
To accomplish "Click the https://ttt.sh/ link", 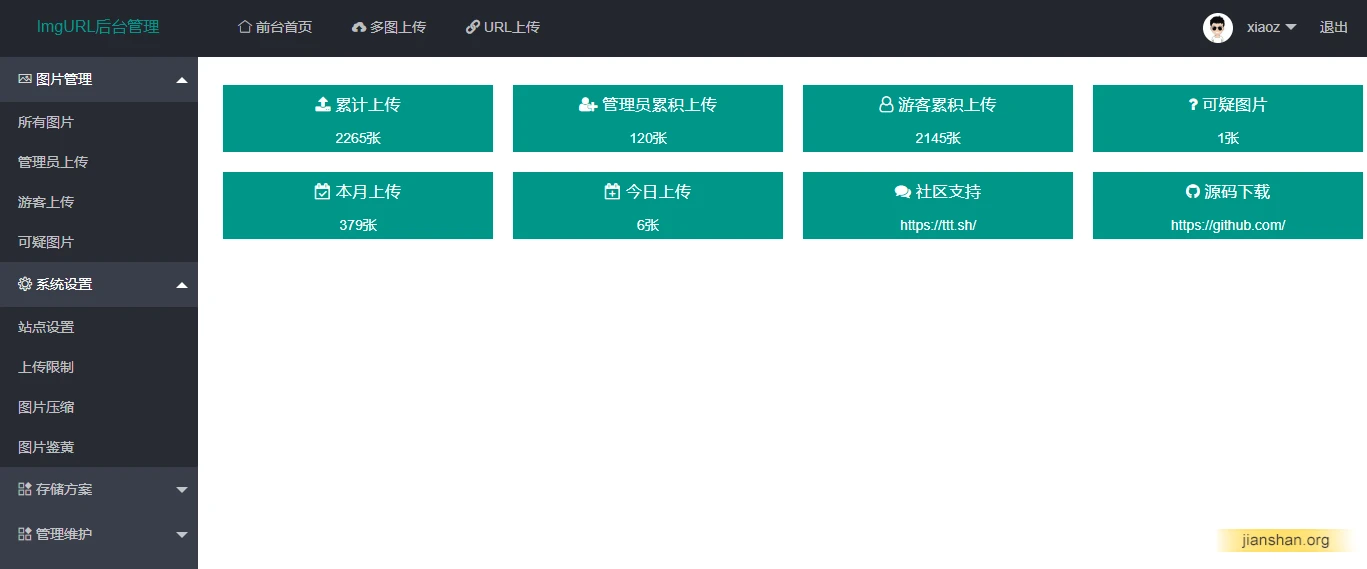I will click(938, 225).
